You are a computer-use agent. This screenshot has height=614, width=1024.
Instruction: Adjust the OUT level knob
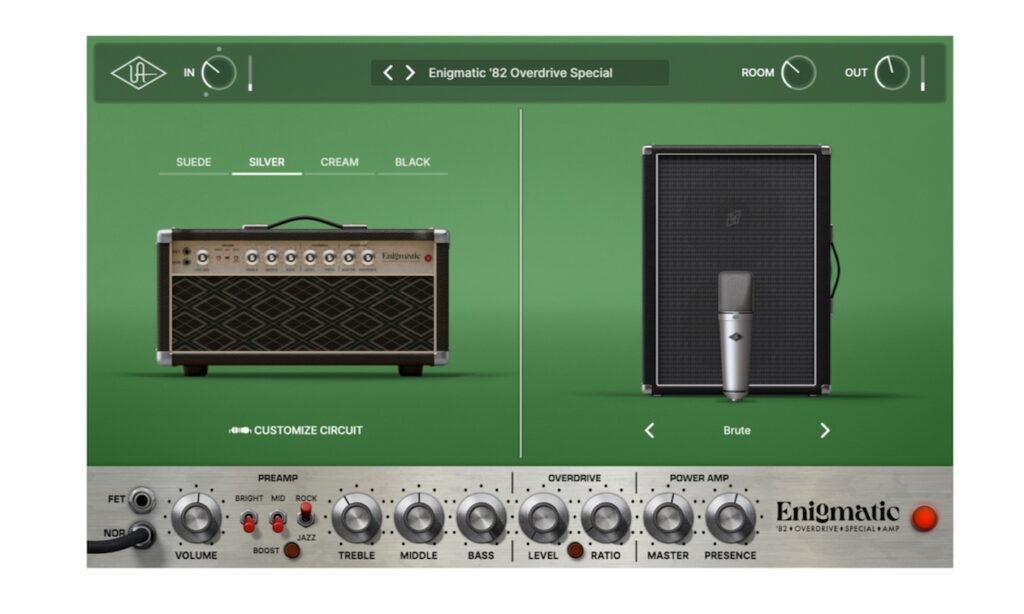[891, 73]
